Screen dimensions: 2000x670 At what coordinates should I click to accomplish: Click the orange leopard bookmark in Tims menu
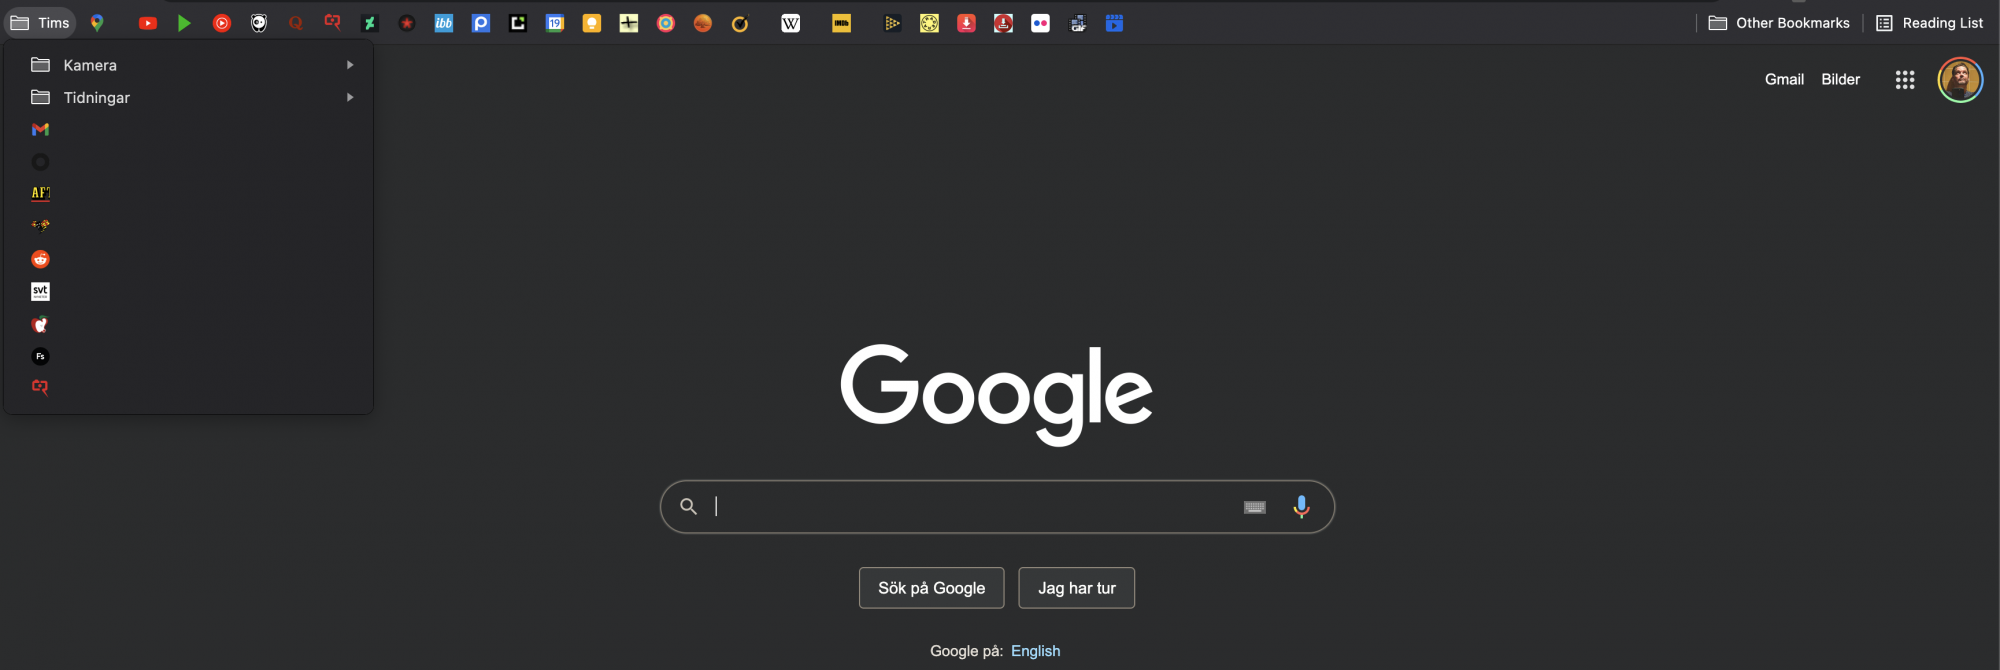(41, 226)
